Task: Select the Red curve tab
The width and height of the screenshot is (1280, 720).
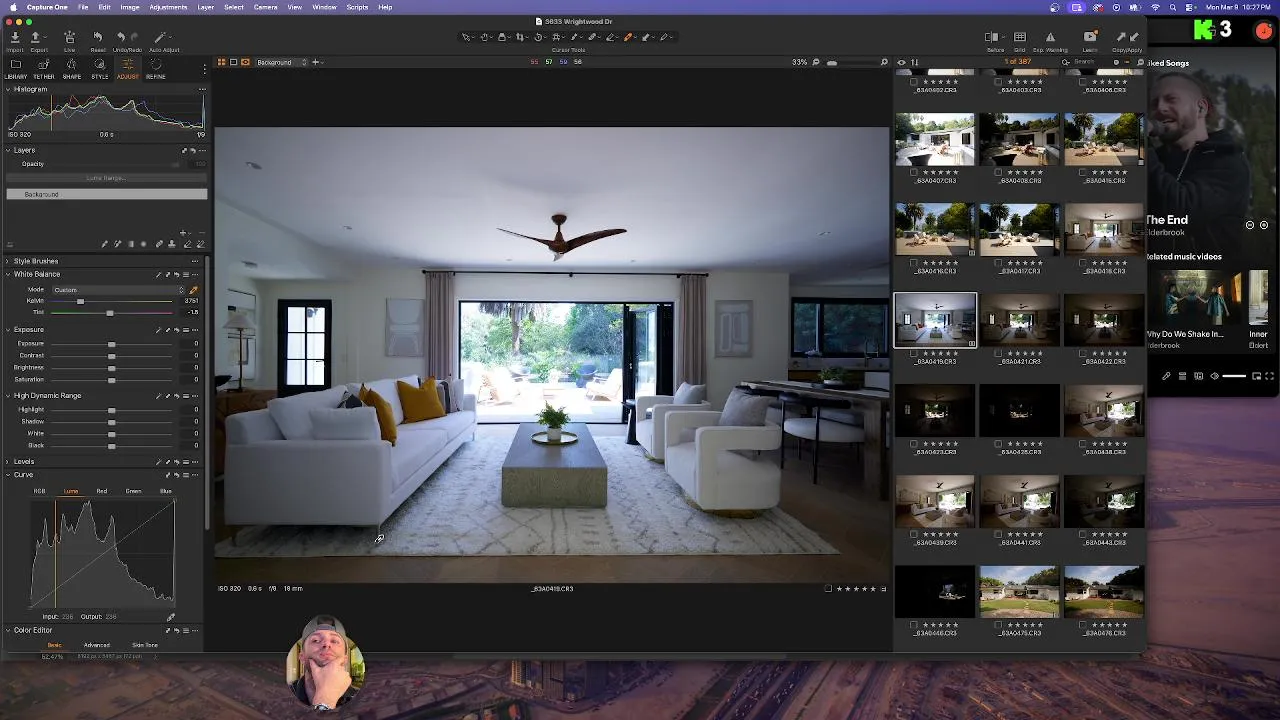Action: [101, 491]
